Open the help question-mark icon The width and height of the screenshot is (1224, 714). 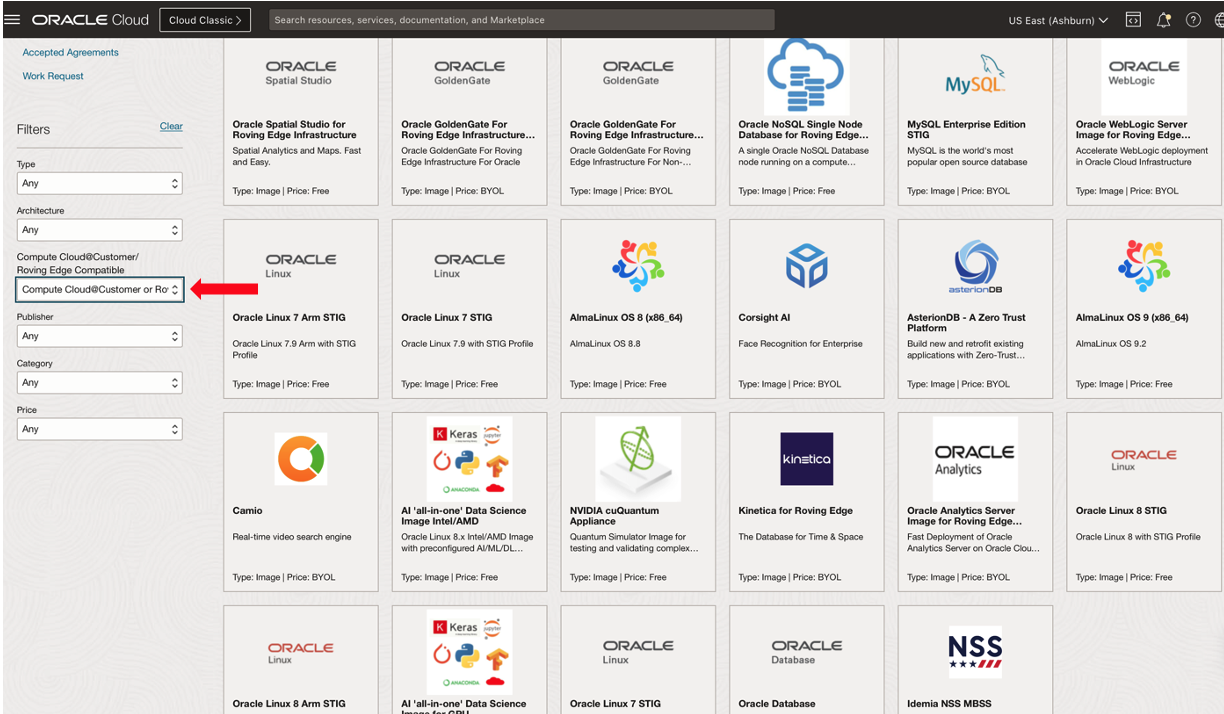pyautogui.click(x=1193, y=19)
